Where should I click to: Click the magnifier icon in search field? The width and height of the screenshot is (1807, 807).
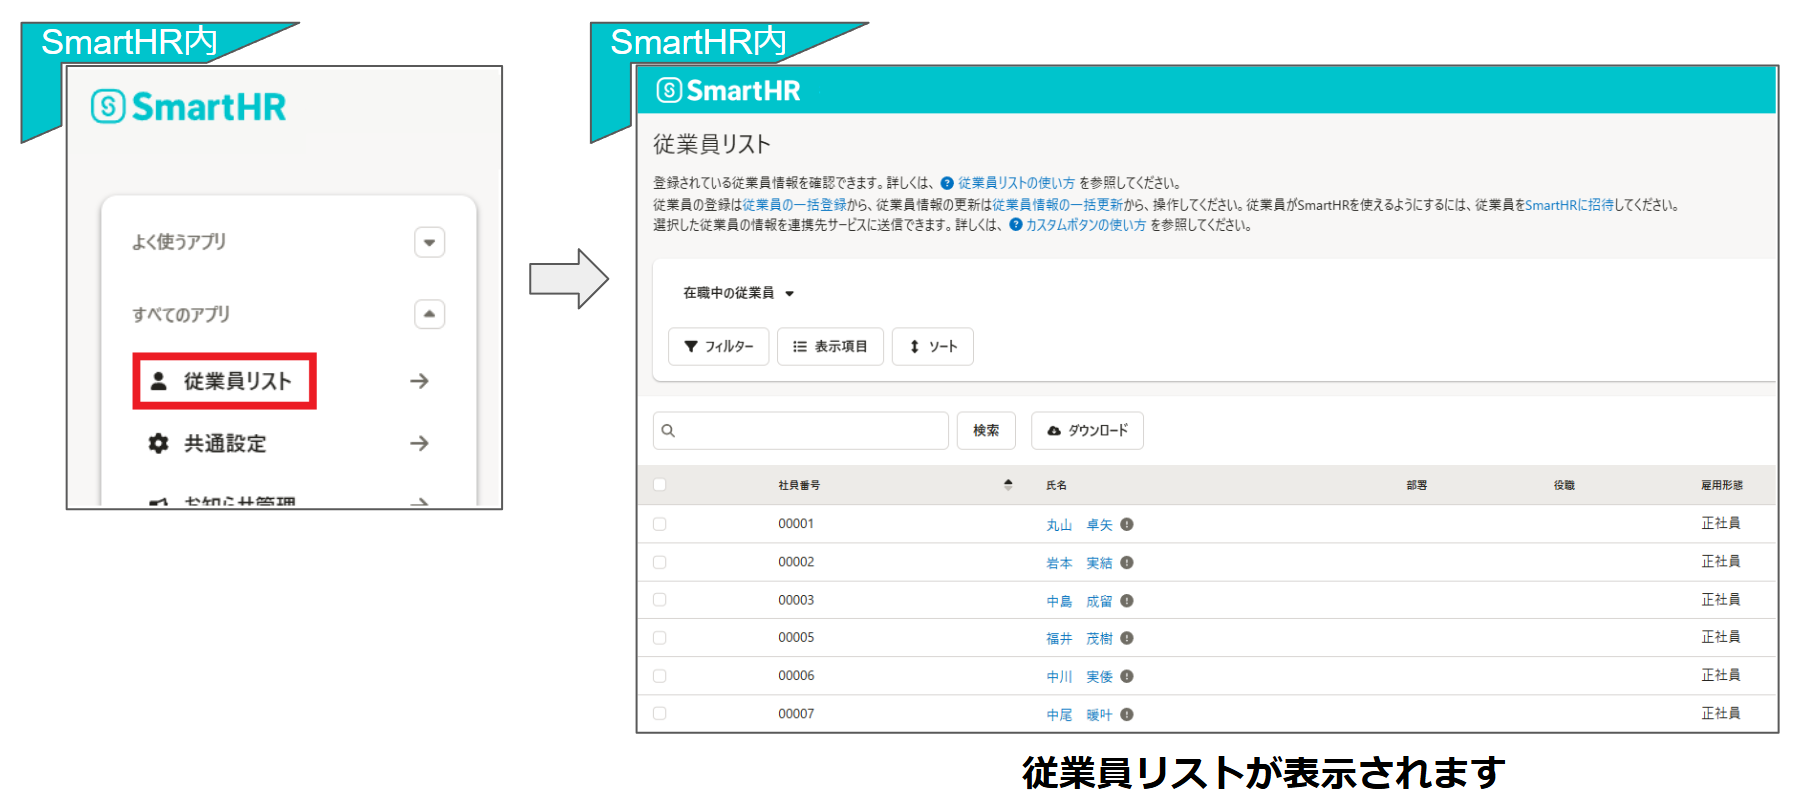pos(668,431)
